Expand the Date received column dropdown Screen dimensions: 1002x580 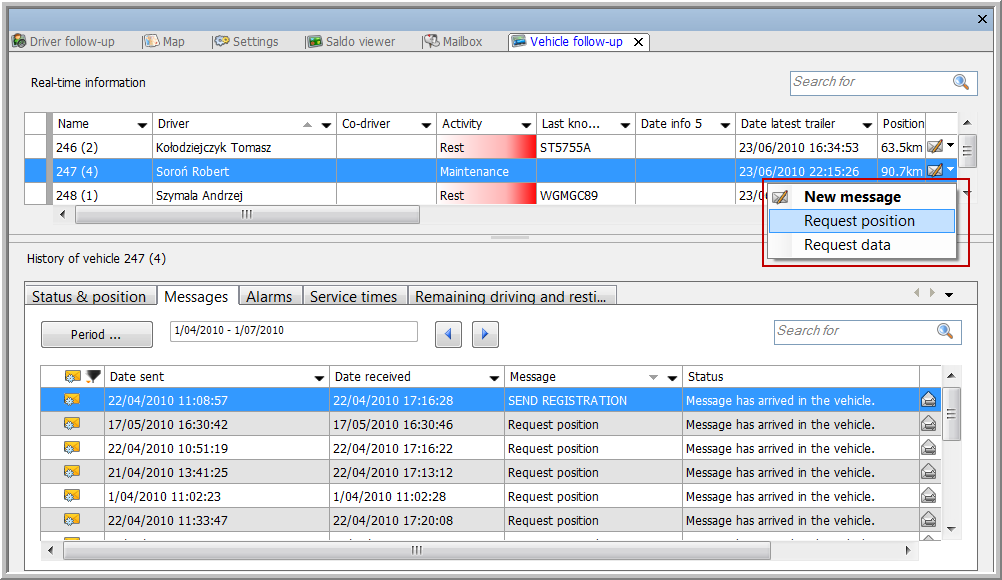tap(494, 378)
